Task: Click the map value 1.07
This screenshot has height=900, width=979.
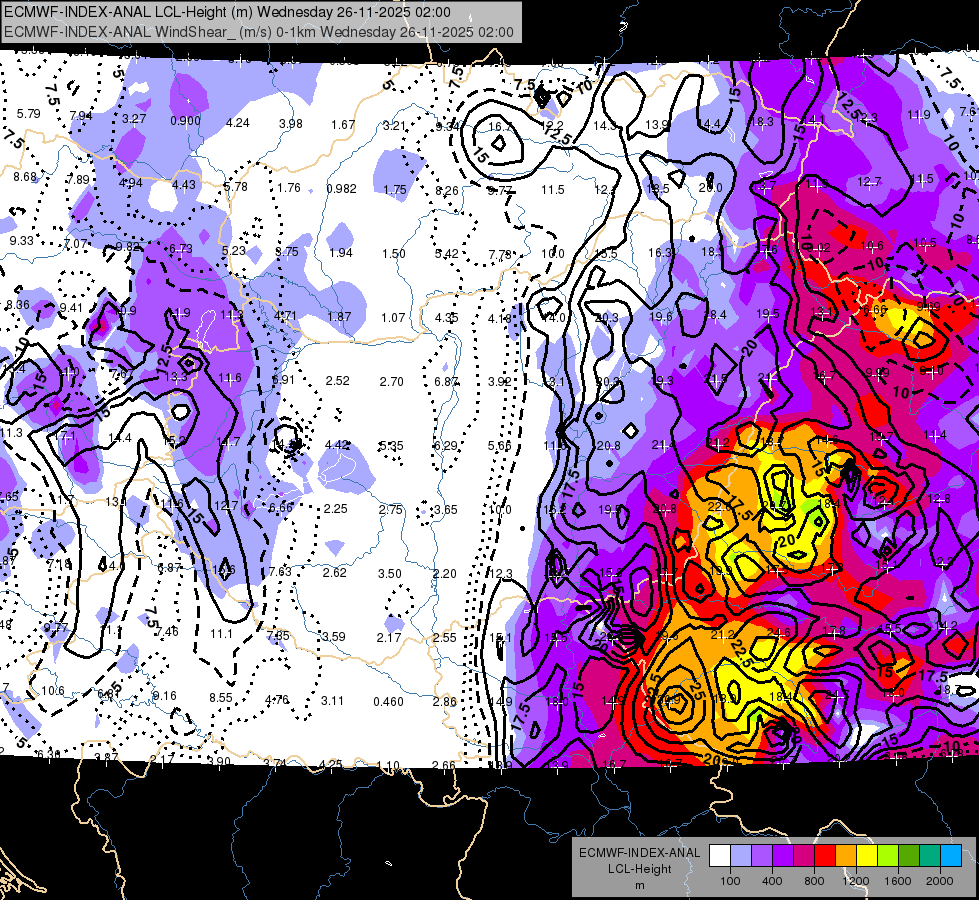Action: click(393, 317)
